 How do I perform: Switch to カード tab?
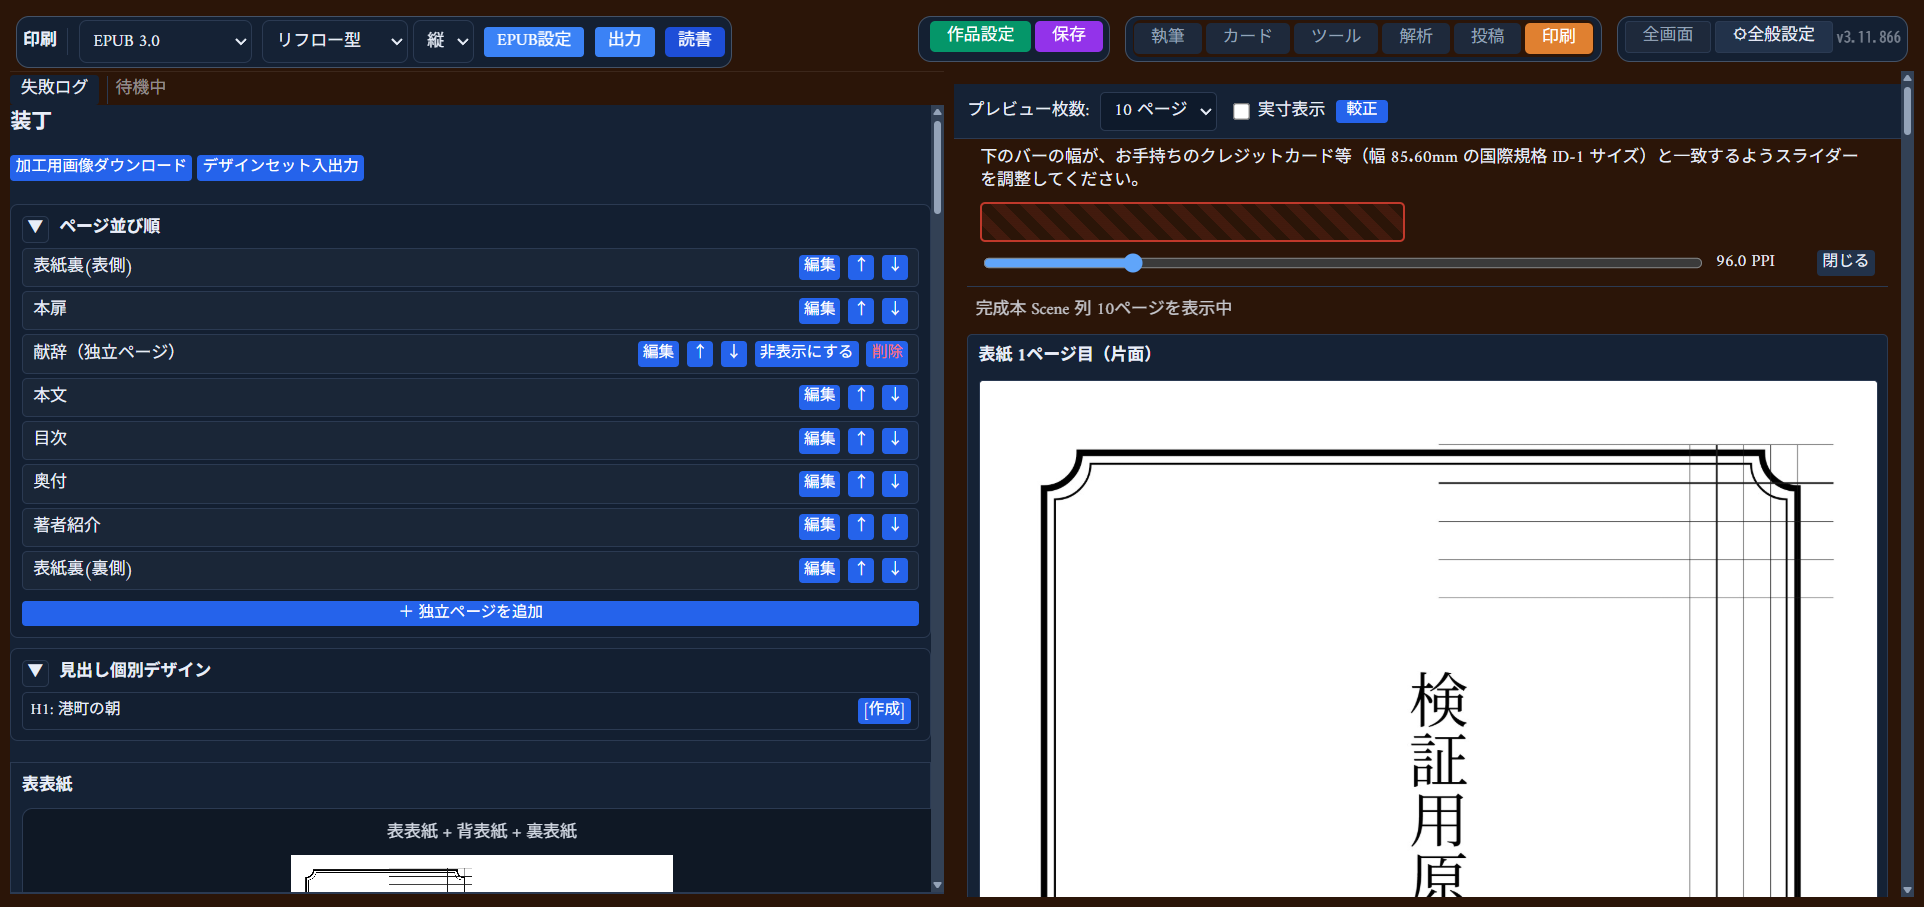click(x=1247, y=37)
